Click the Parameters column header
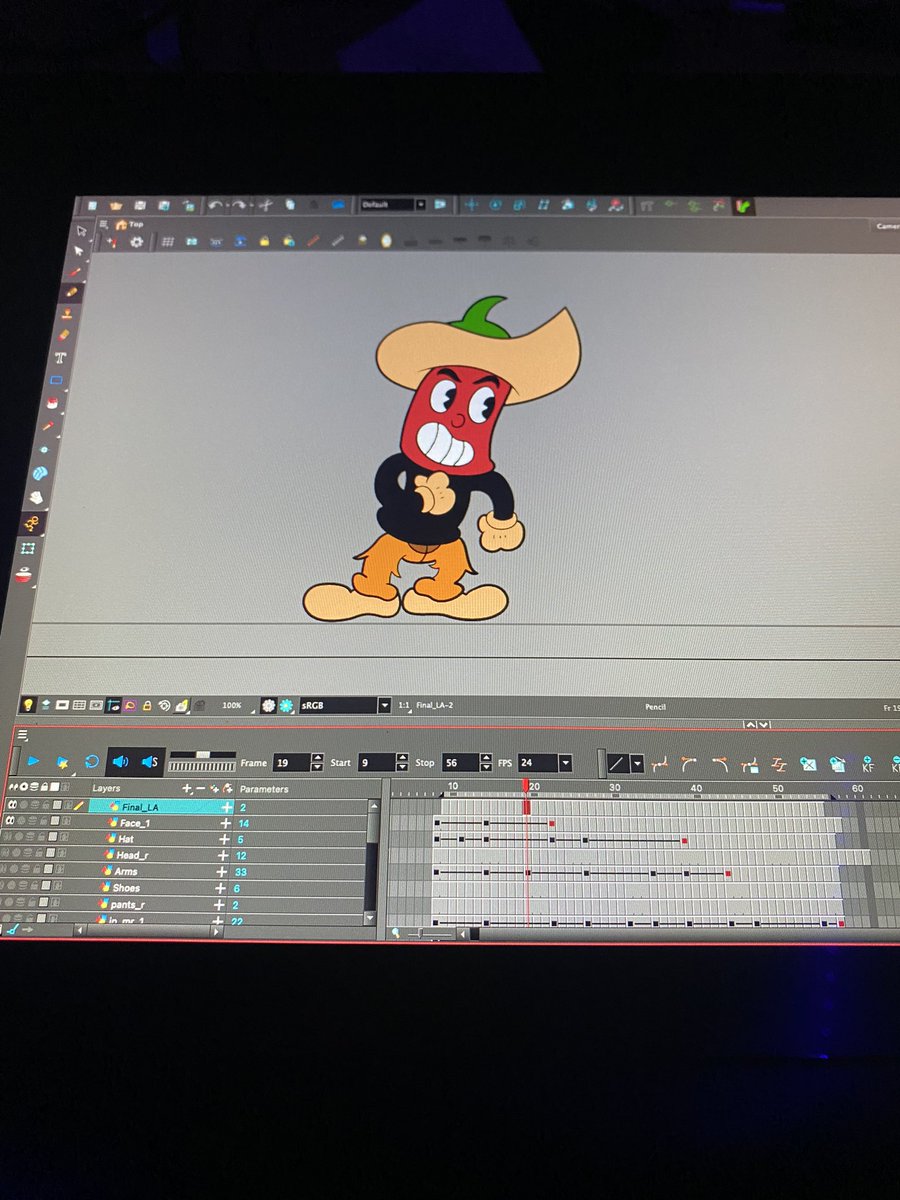Viewport: 900px width, 1200px height. click(264, 789)
